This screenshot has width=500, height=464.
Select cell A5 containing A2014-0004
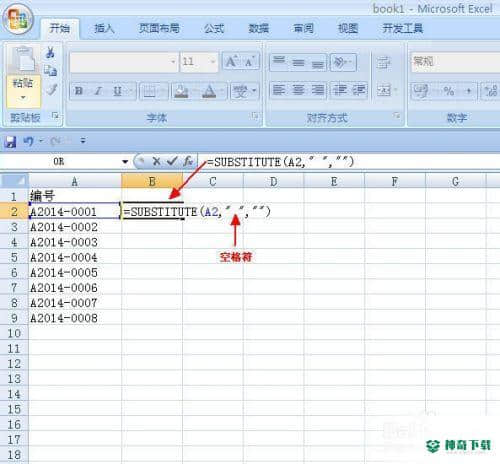pos(75,257)
